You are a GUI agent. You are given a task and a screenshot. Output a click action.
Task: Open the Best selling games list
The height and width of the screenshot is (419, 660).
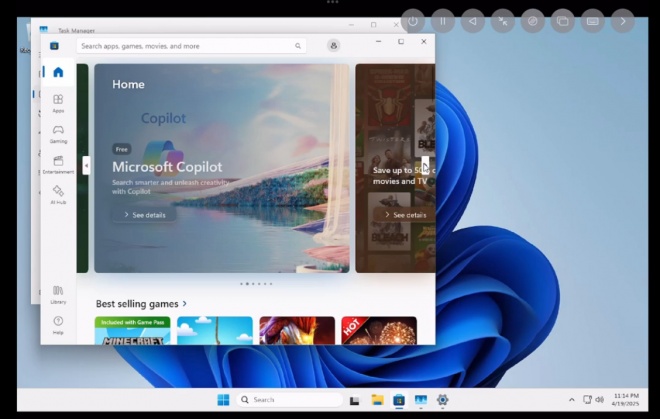point(141,304)
